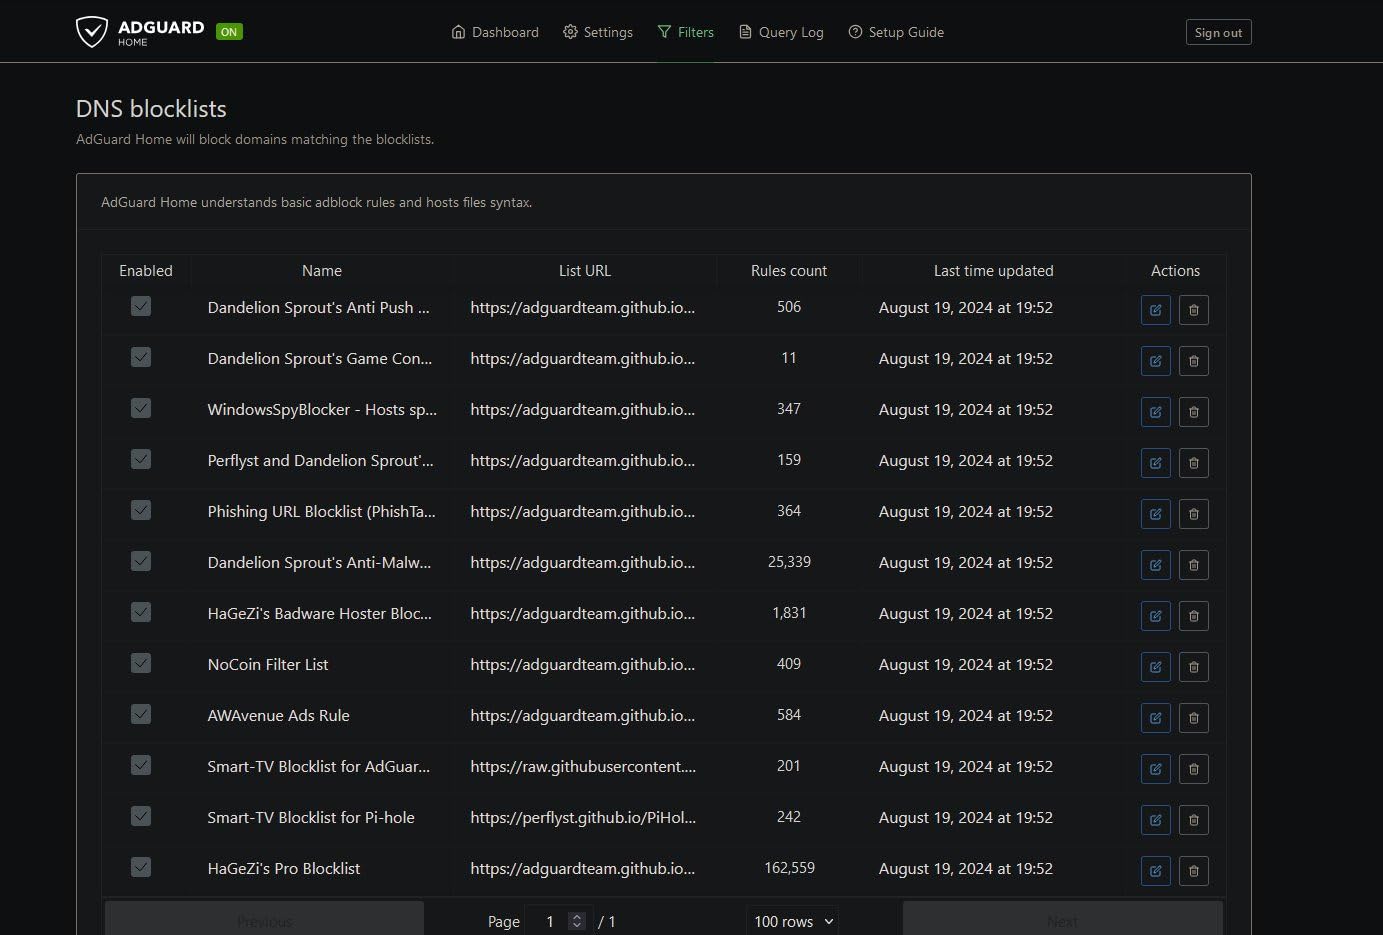The image size is (1383, 935).
Task: Toggle Perflyst and Dandelion Sprout's checkbox
Action: [x=141, y=459]
